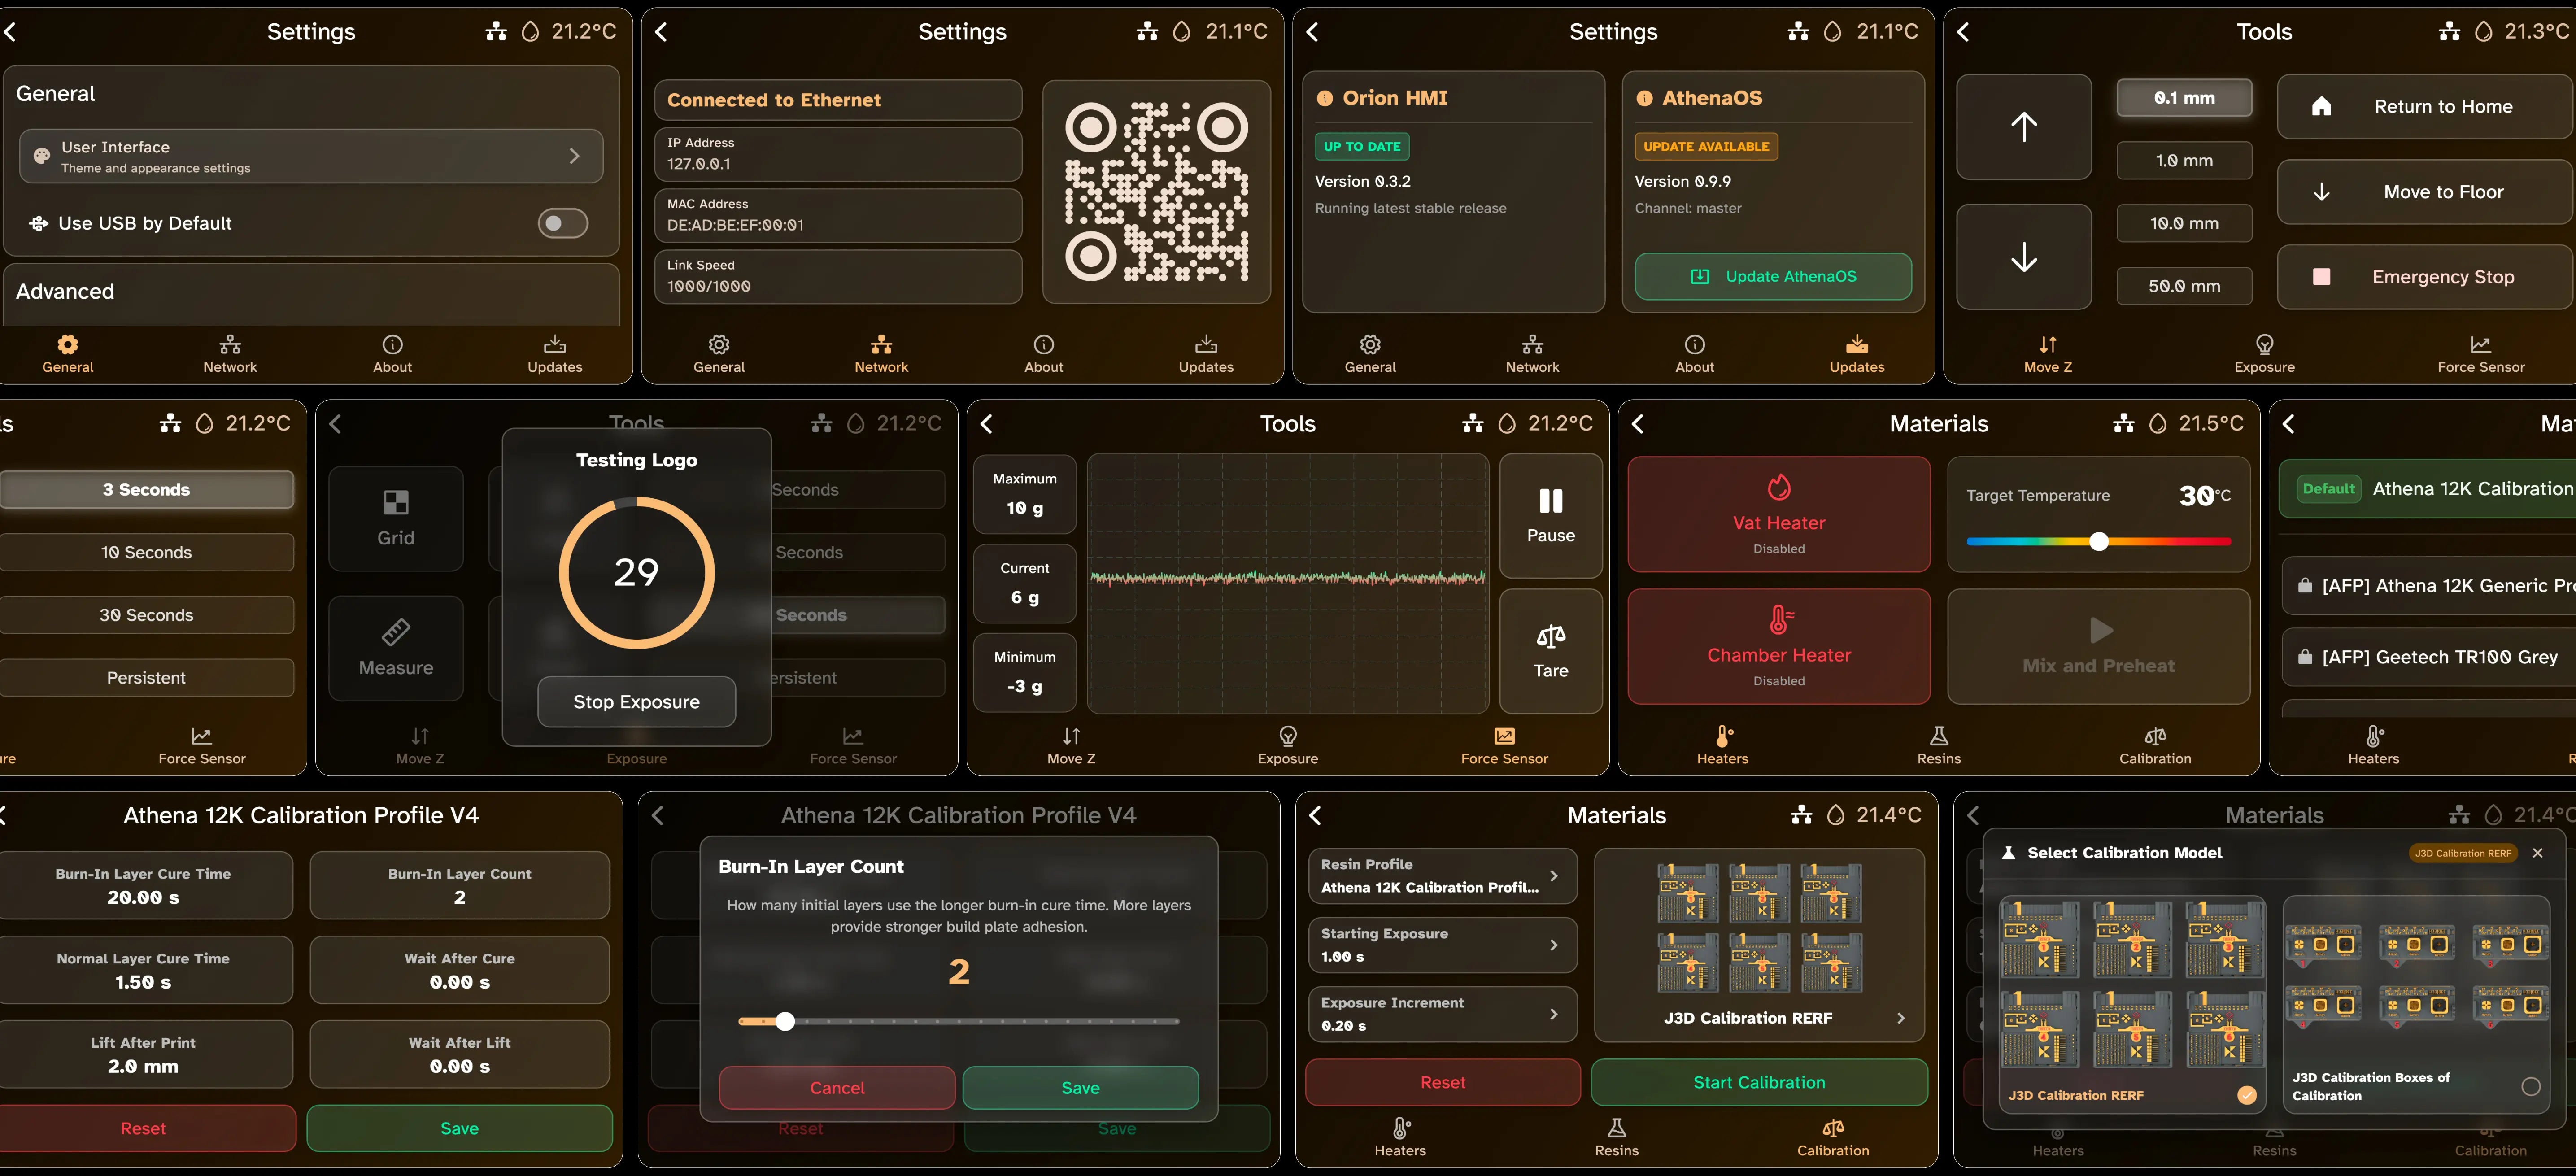The image size is (2576, 1176).
Task: Select the Grid test pattern icon
Action: coord(395,502)
